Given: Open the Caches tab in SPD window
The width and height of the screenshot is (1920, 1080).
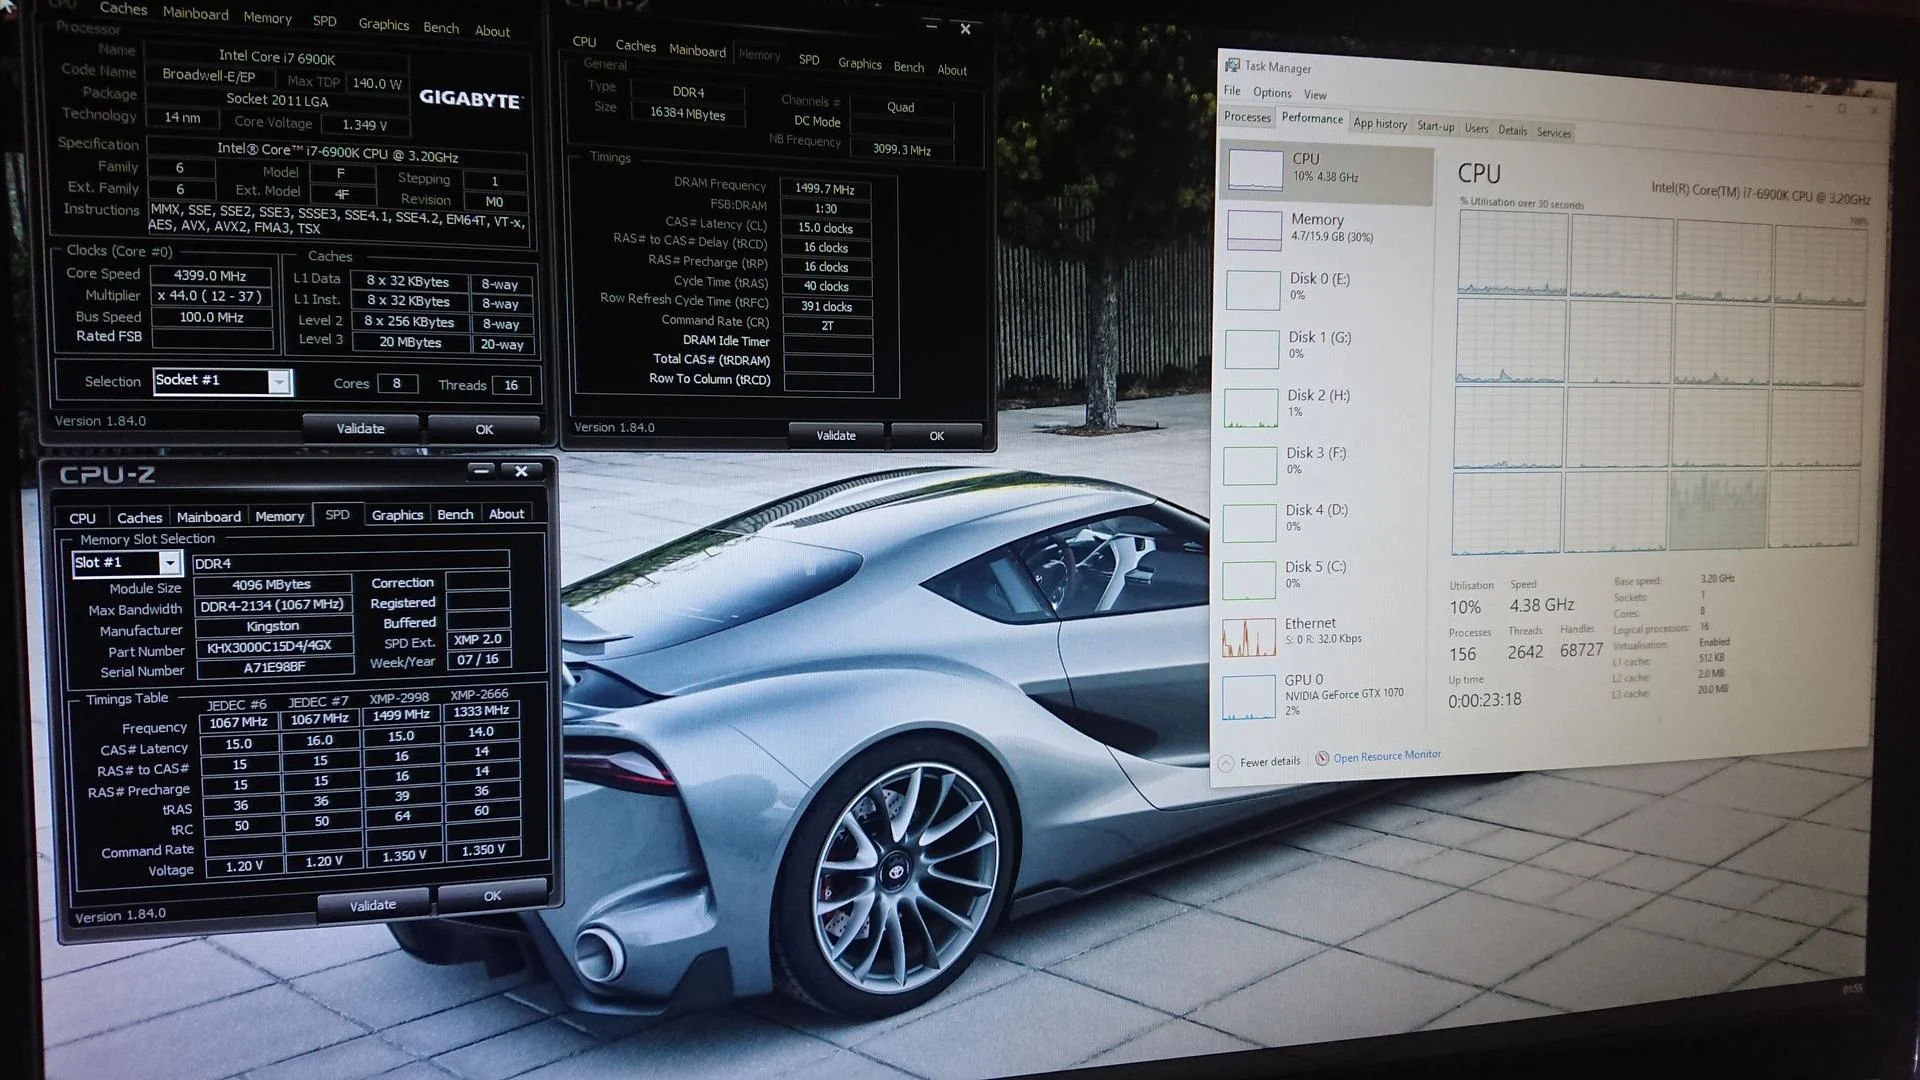Looking at the screenshot, I should pyautogui.click(x=139, y=517).
